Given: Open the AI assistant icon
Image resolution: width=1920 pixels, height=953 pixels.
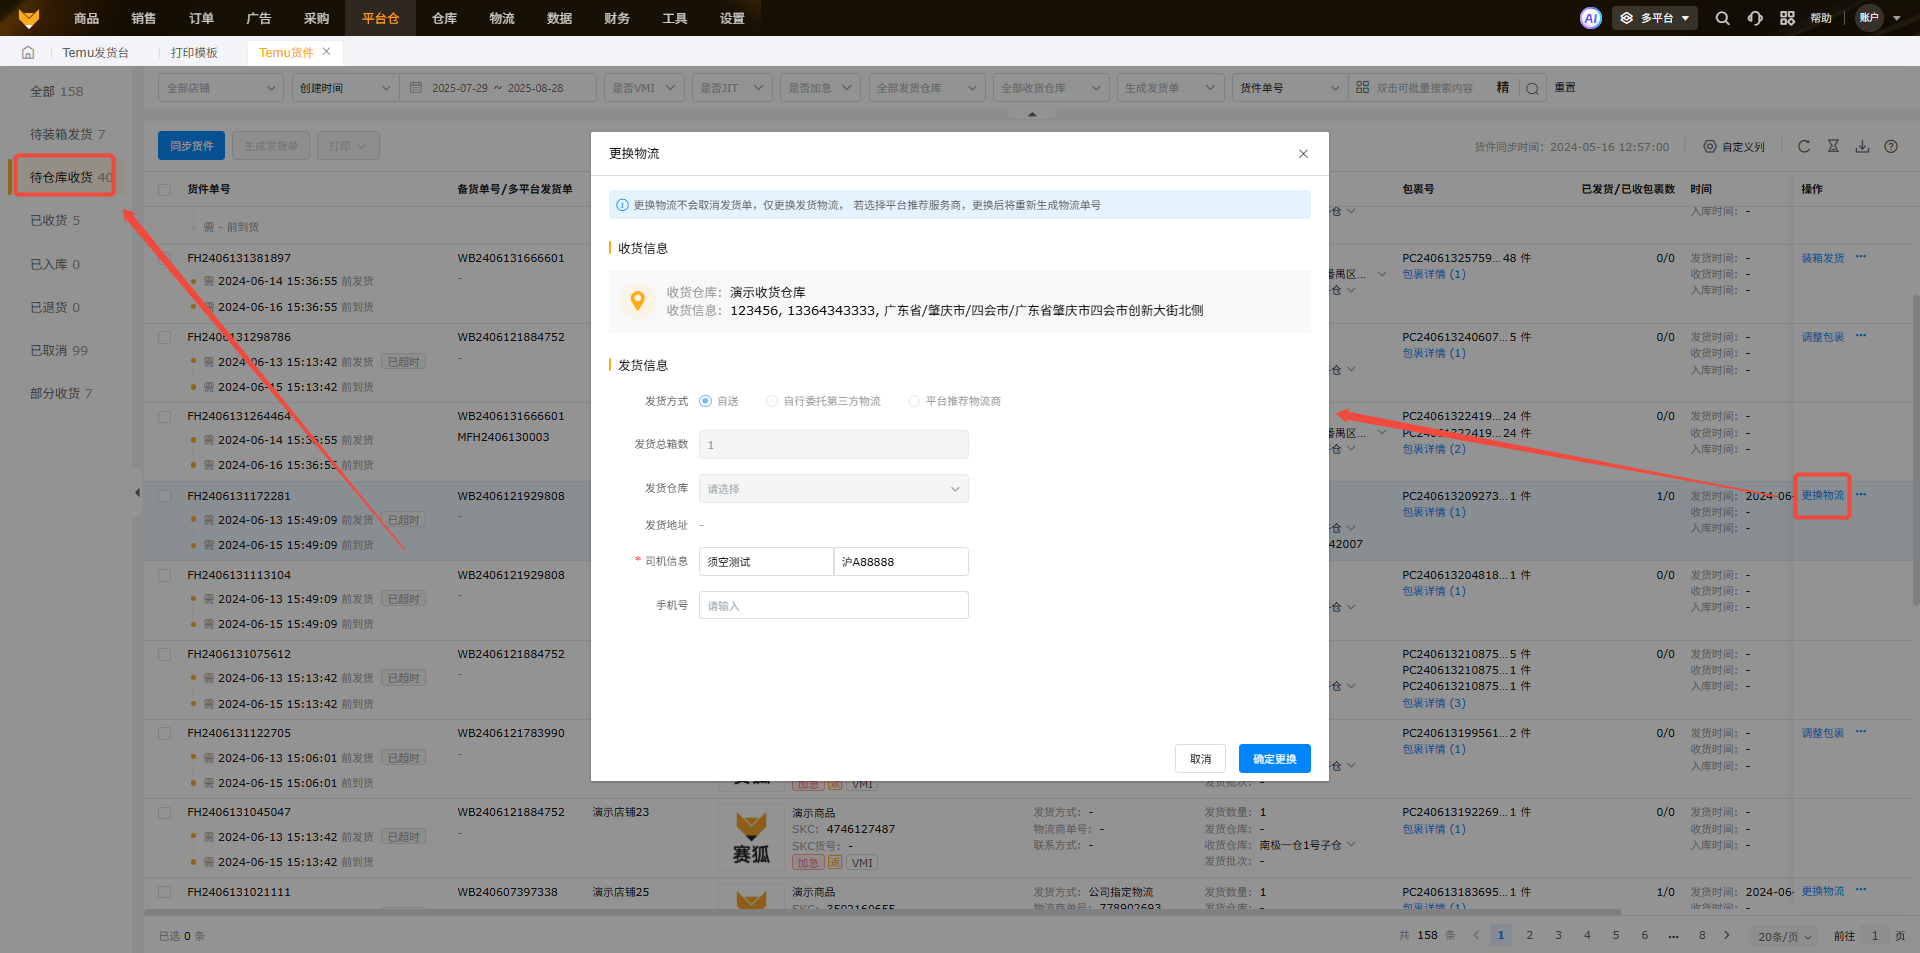Looking at the screenshot, I should [1590, 18].
